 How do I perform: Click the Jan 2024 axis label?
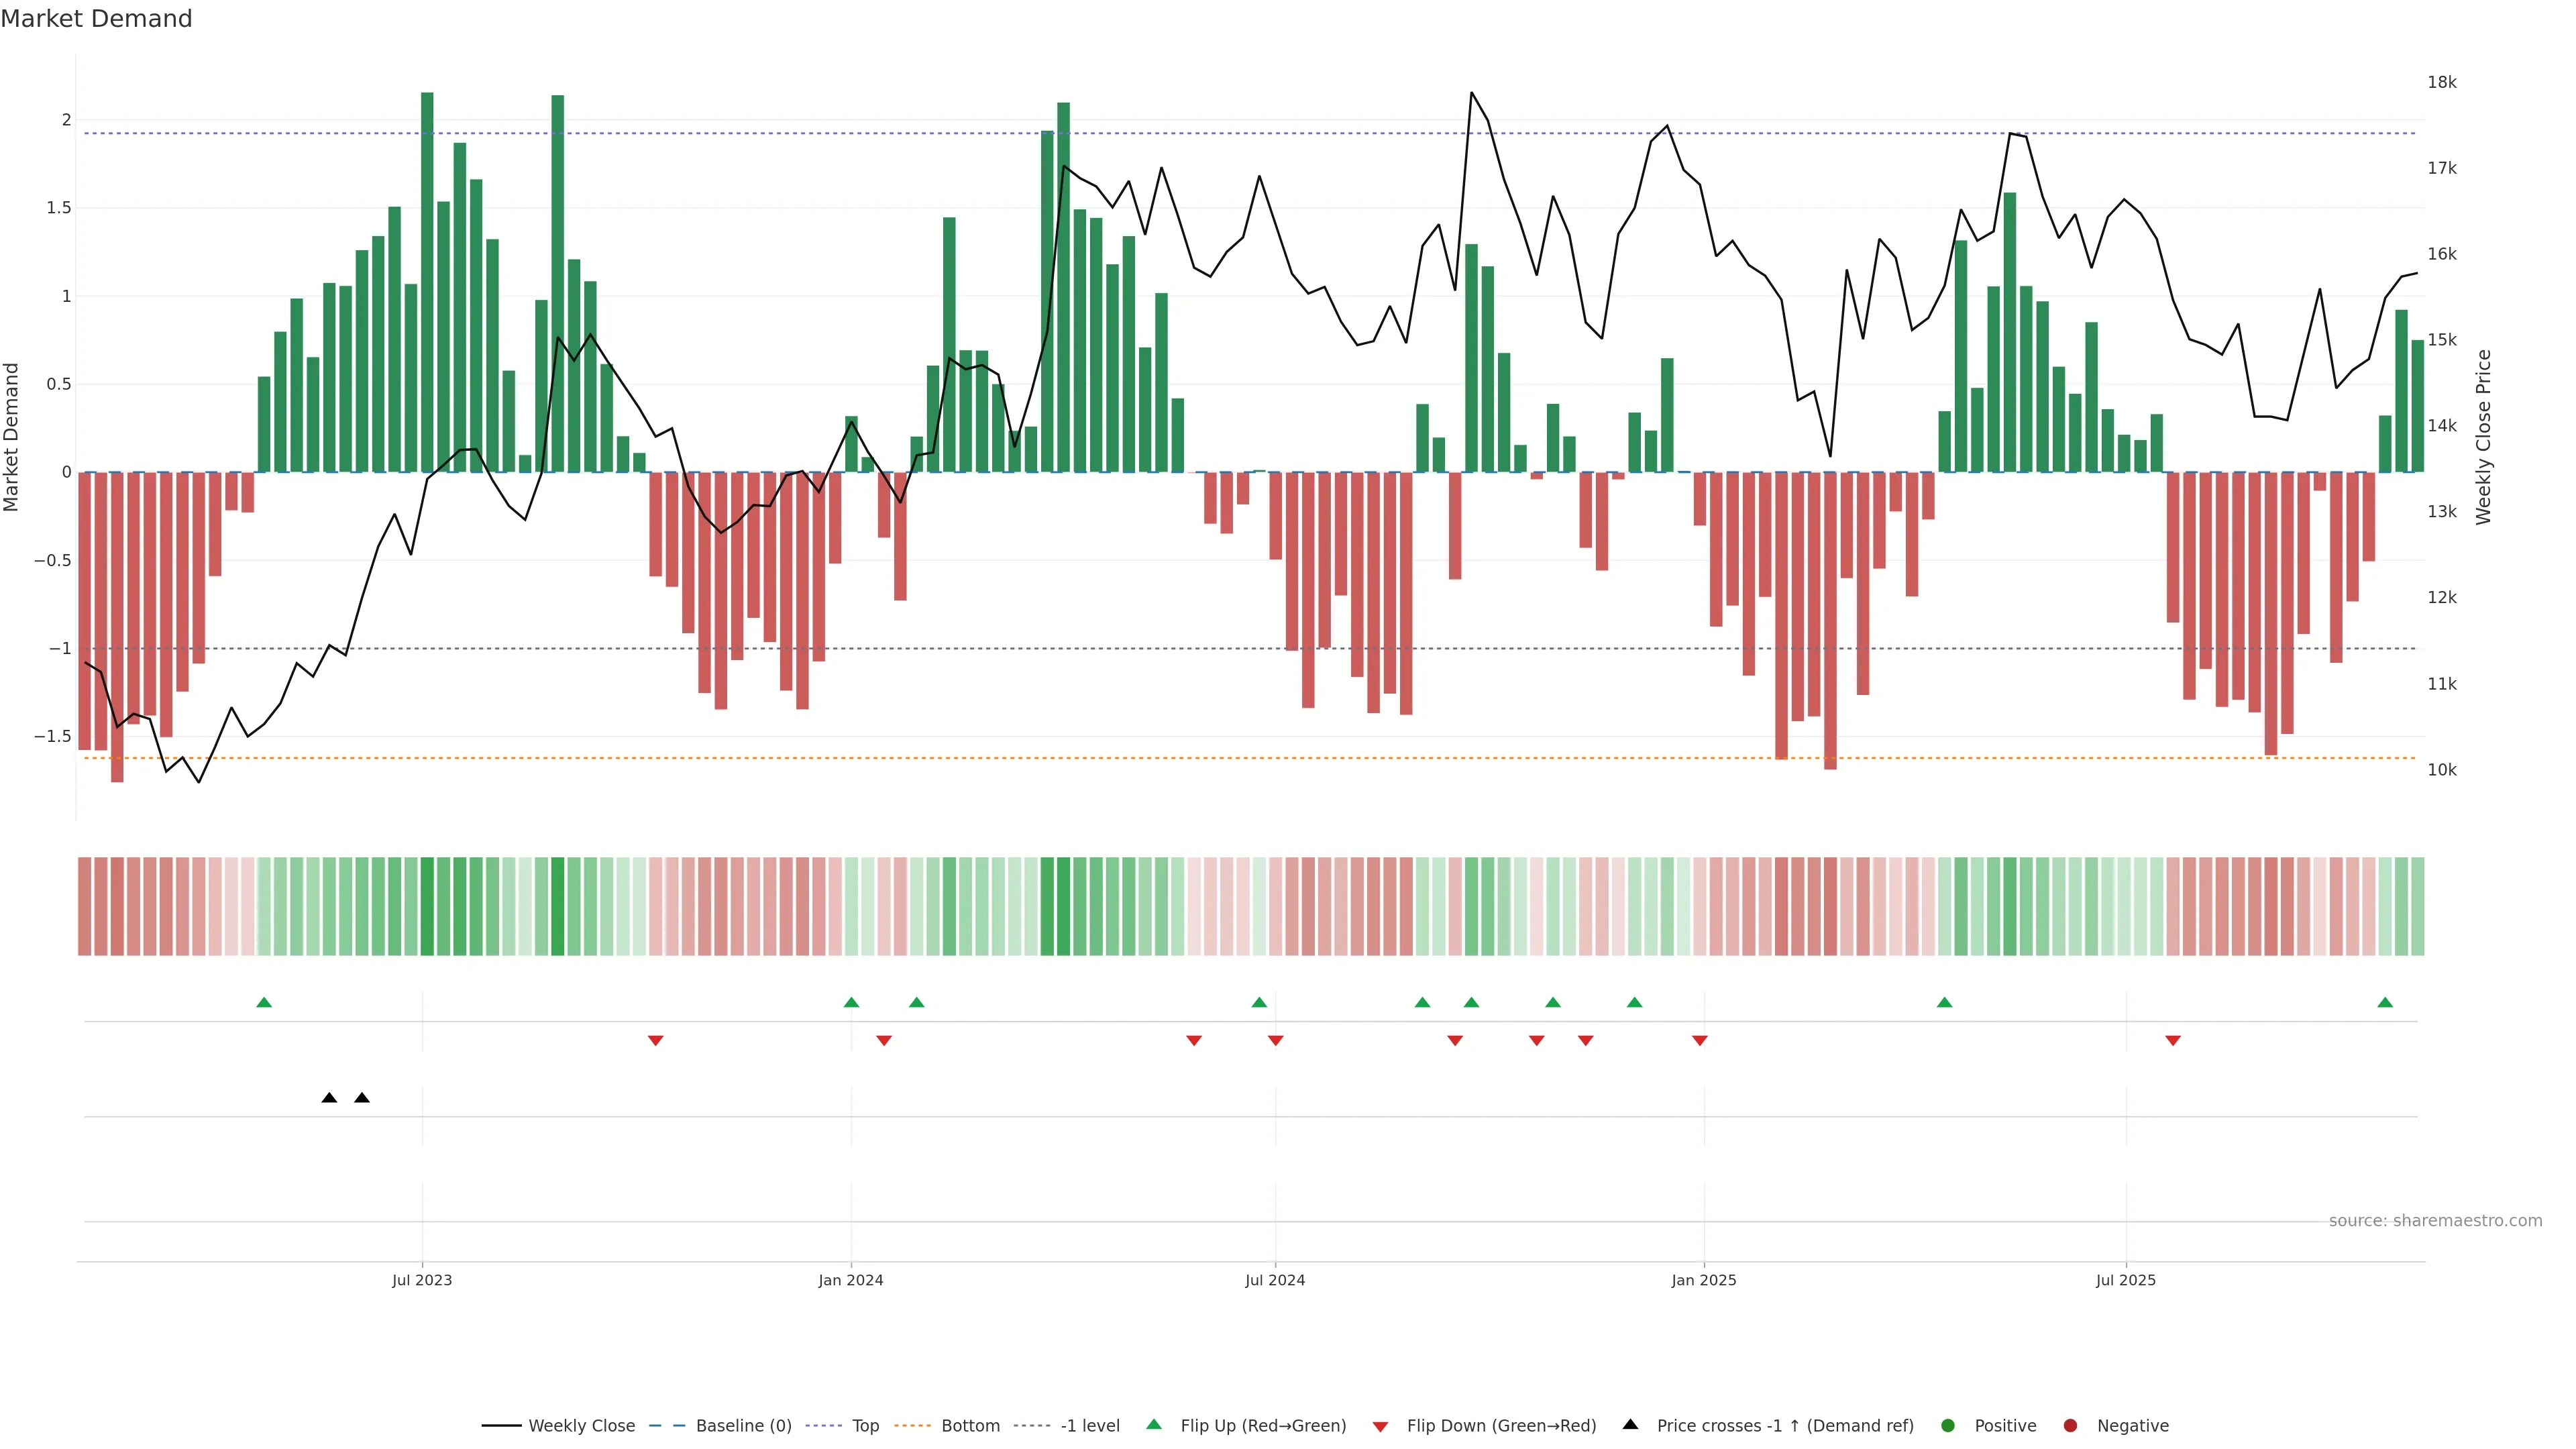[x=850, y=1280]
